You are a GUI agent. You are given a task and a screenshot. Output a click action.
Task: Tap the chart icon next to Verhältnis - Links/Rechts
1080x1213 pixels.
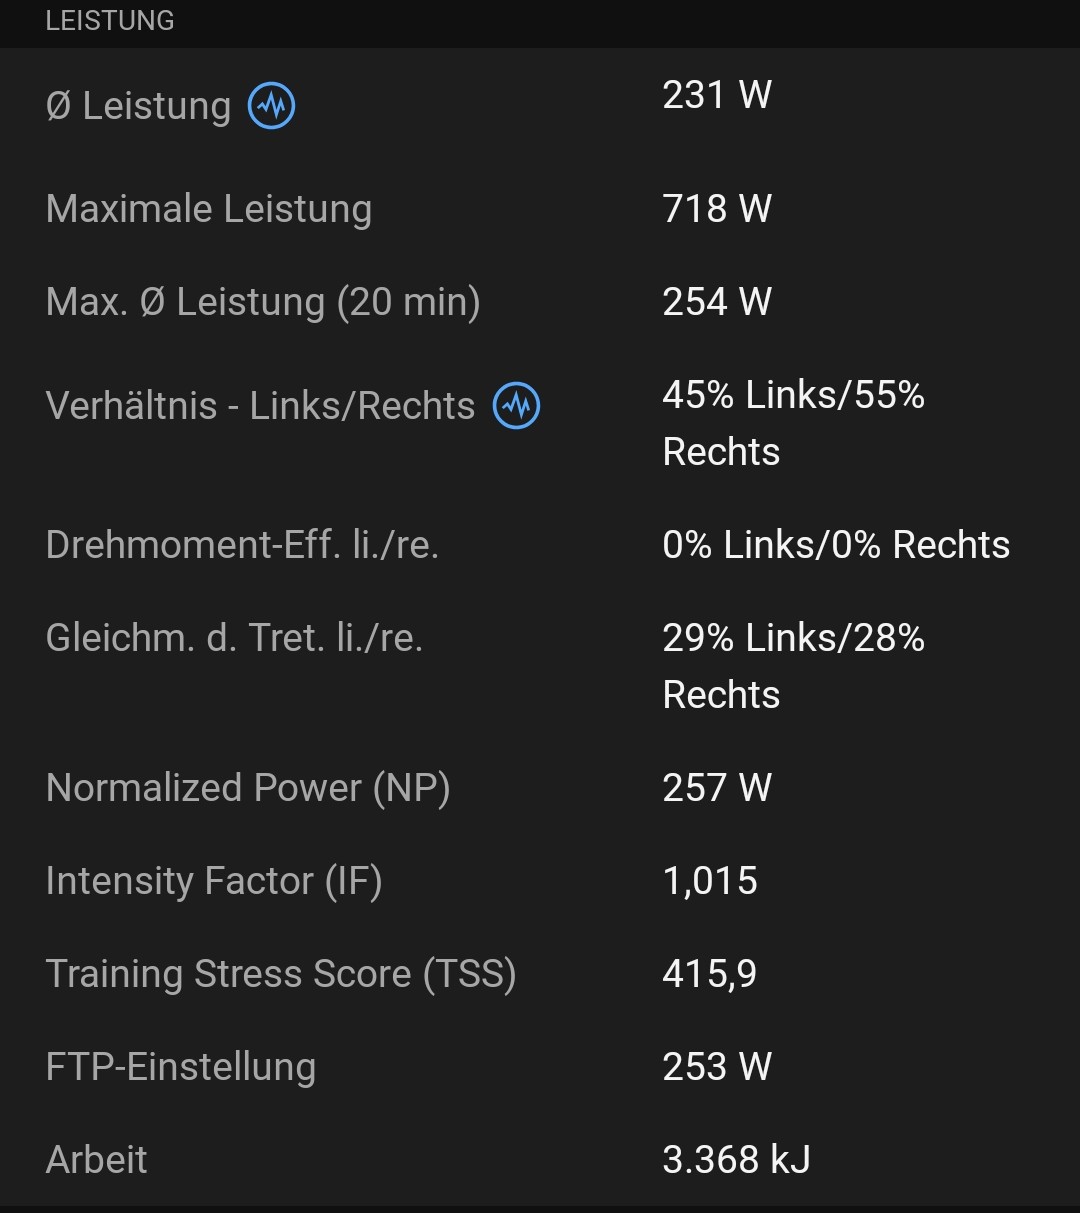[x=517, y=406]
